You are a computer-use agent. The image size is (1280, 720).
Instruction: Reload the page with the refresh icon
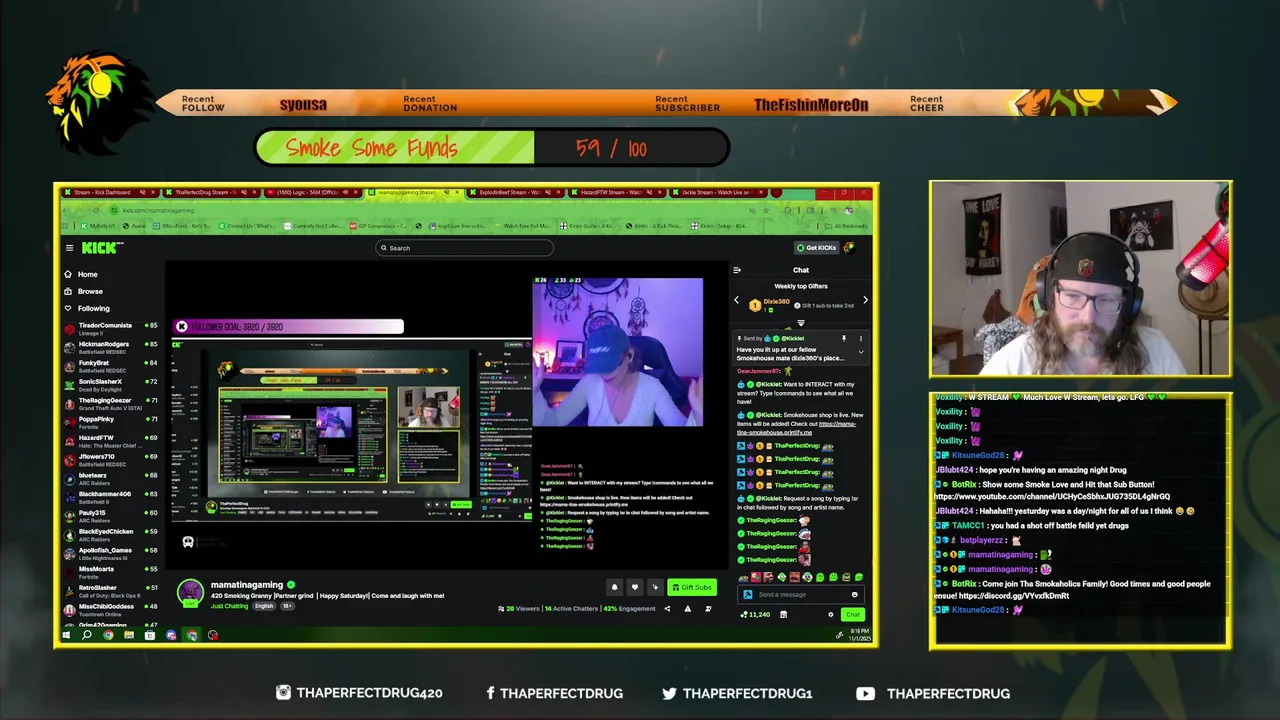click(x=96, y=210)
